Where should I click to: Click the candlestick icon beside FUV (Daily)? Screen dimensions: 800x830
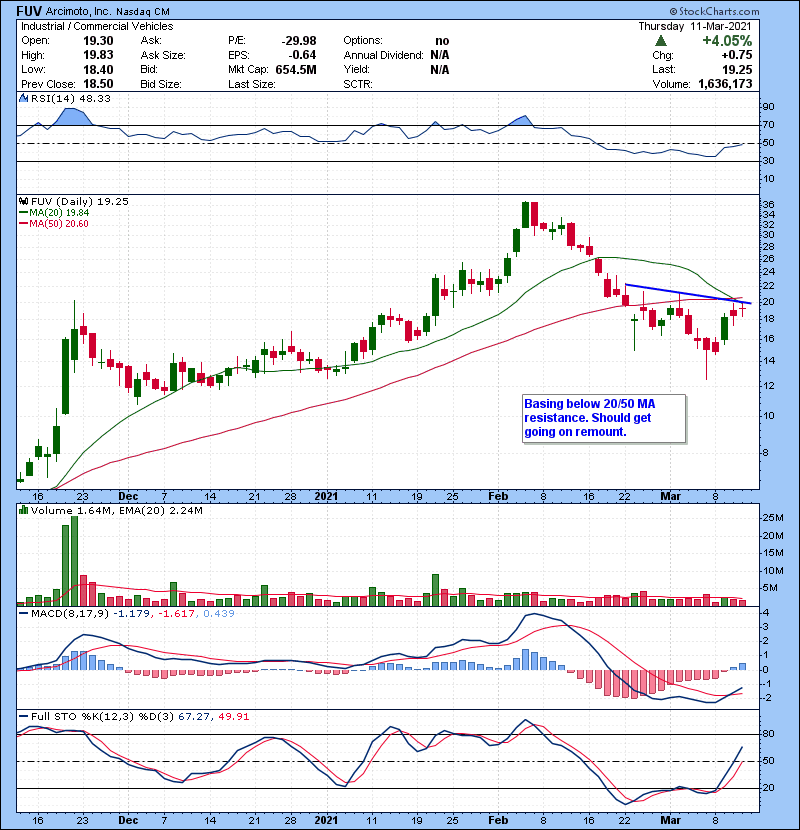23,202
